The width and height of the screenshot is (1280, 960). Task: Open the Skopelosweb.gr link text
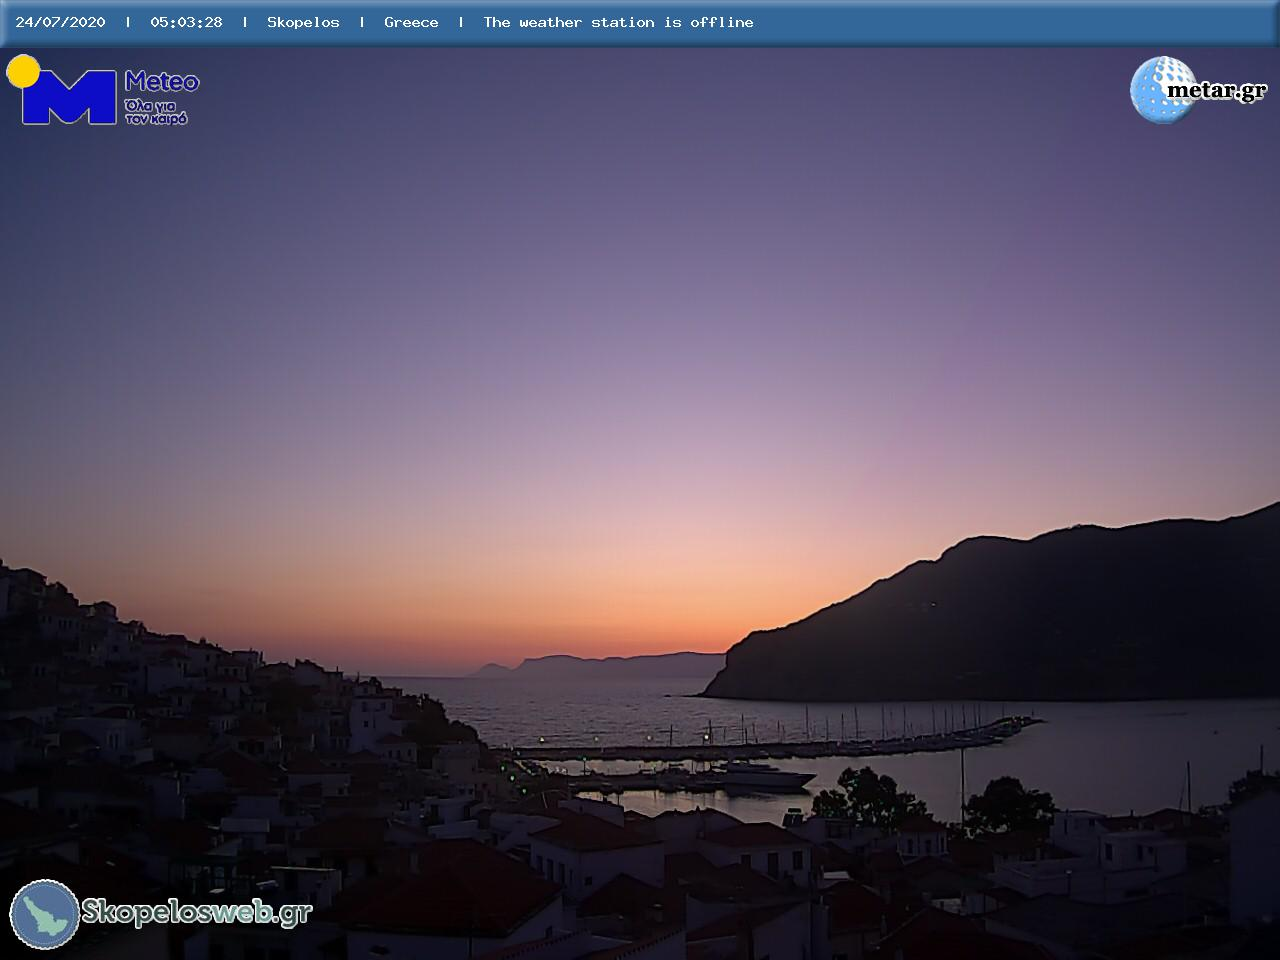point(197,912)
